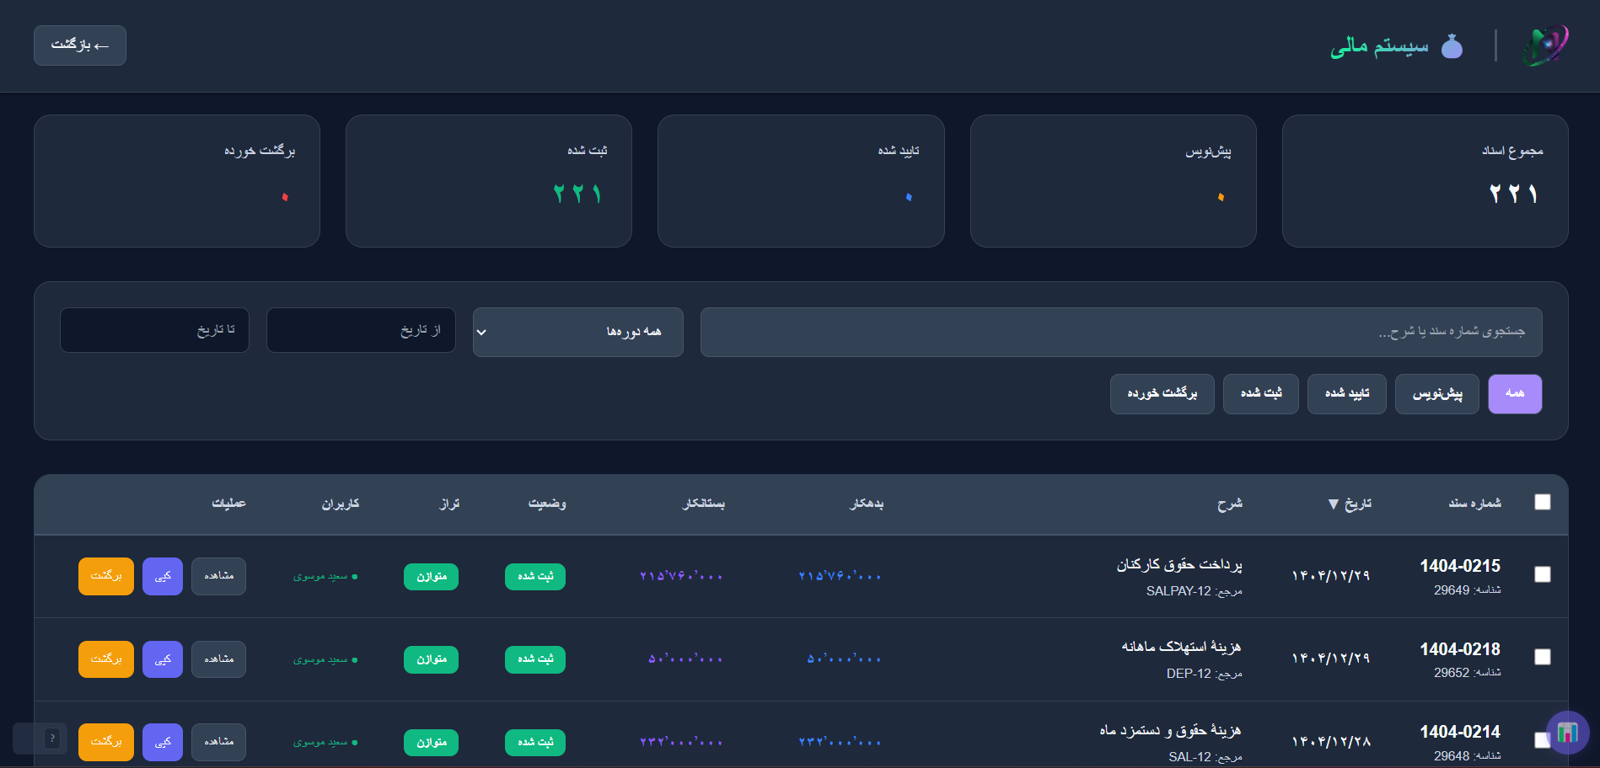Click the از تاریخ date field
Screen dimensions: 1600x768
[361, 330]
